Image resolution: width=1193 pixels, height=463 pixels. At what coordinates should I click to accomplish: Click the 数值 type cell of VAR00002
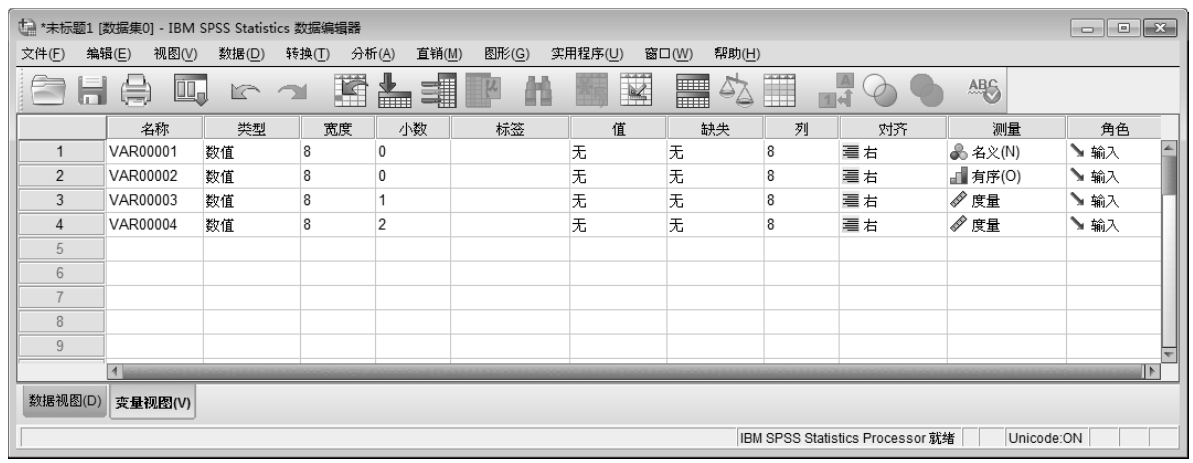pyautogui.click(x=252, y=176)
